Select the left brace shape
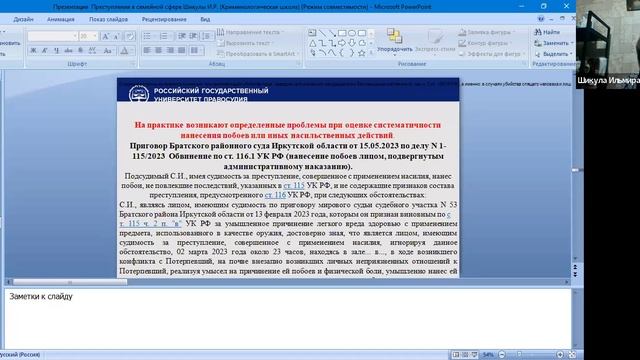640x360 pixels. (342, 53)
